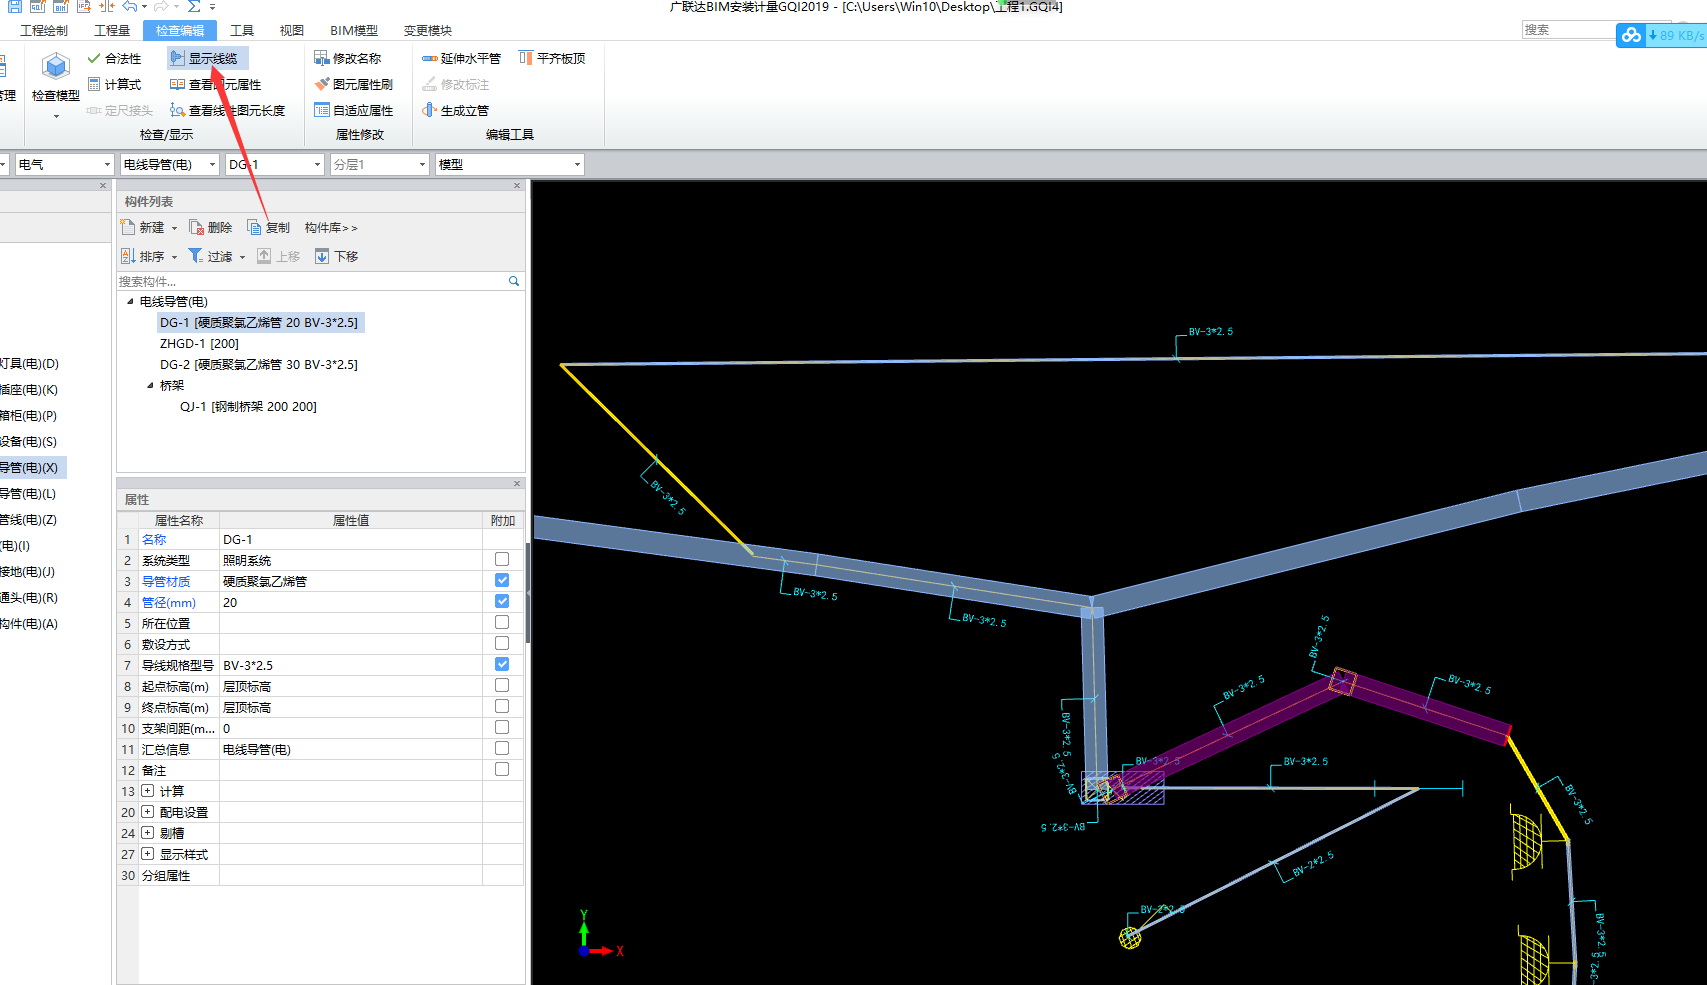Click 构件库>> link
The width and height of the screenshot is (1707, 985).
tap(331, 228)
